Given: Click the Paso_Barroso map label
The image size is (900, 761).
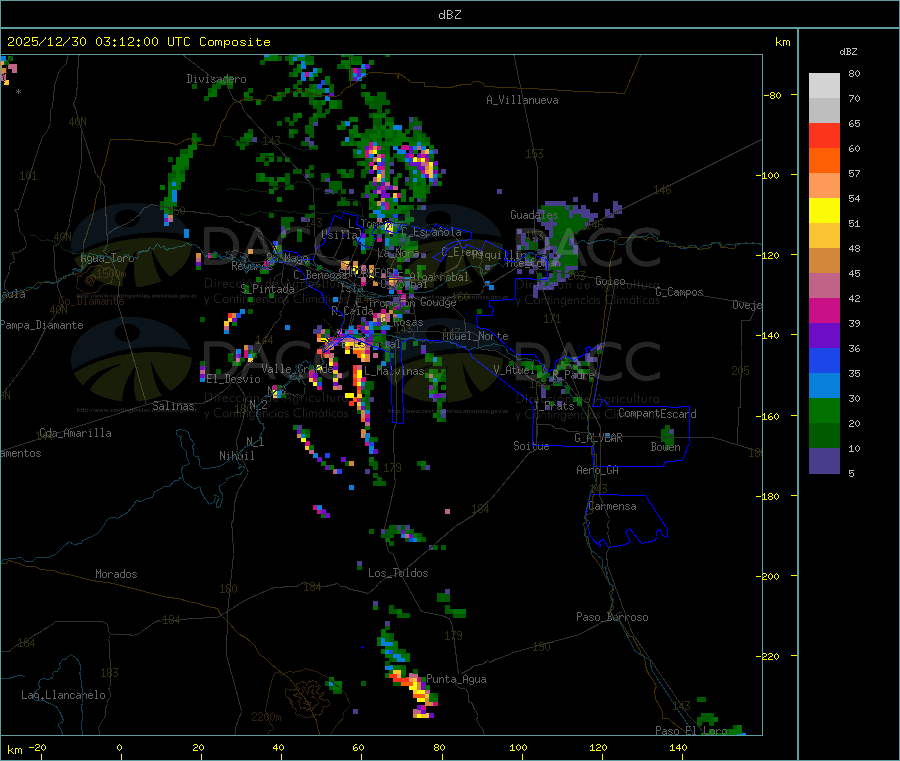Looking at the screenshot, I should [x=612, y=617].
